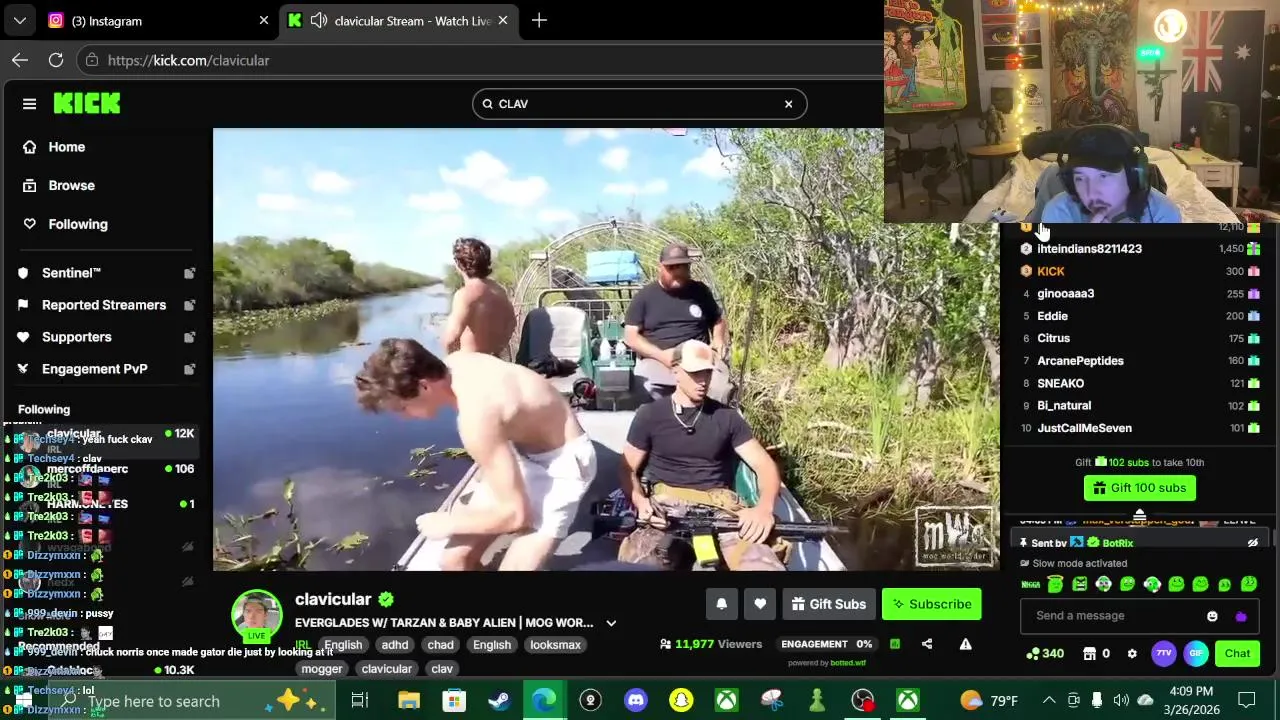Screen dimensions: 1280x720
Task: Select the adhd tag
Action: click(x=395, y=645)
